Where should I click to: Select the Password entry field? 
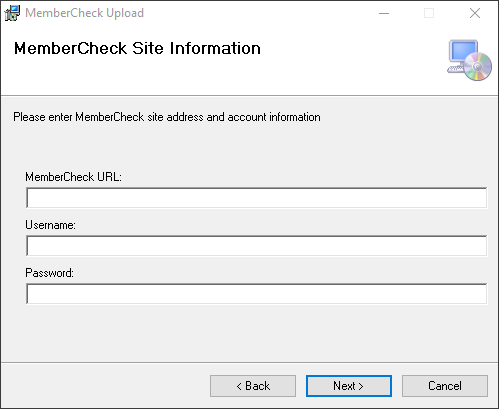point(256,294)
